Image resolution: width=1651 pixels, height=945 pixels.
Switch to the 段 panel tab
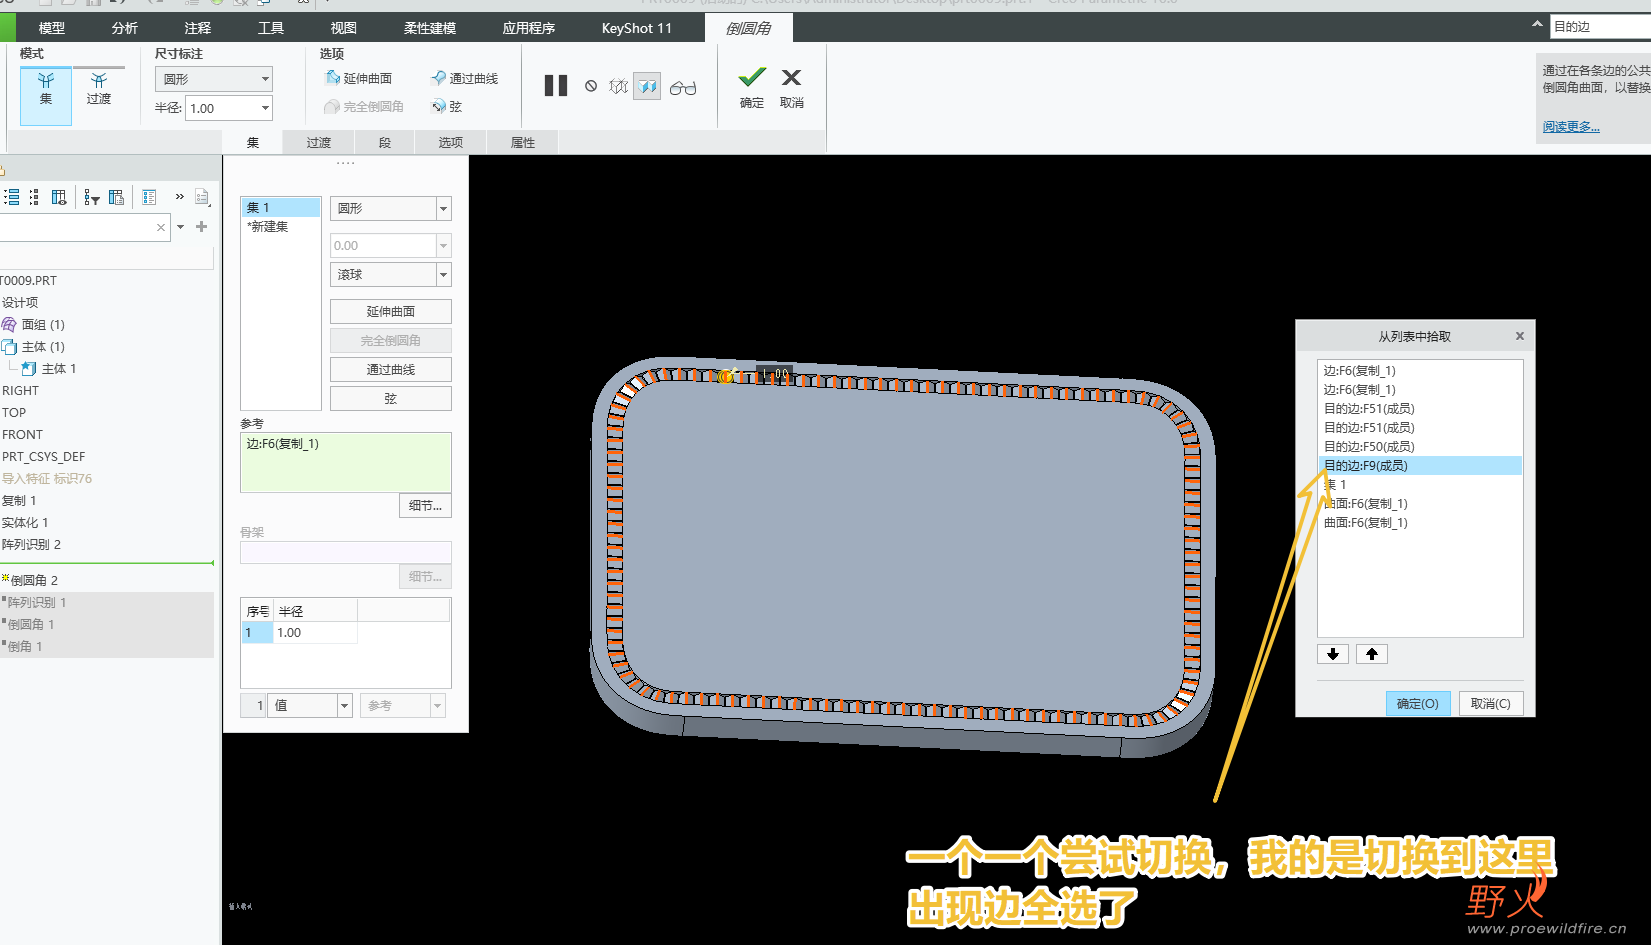385,143
